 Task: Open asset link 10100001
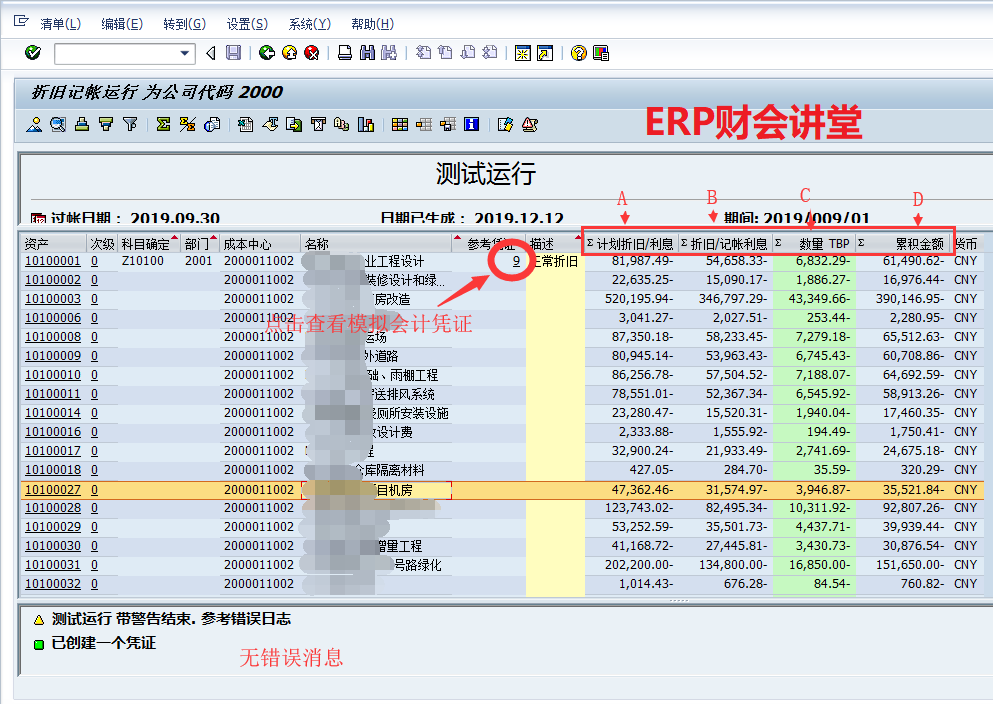point(52,261)
